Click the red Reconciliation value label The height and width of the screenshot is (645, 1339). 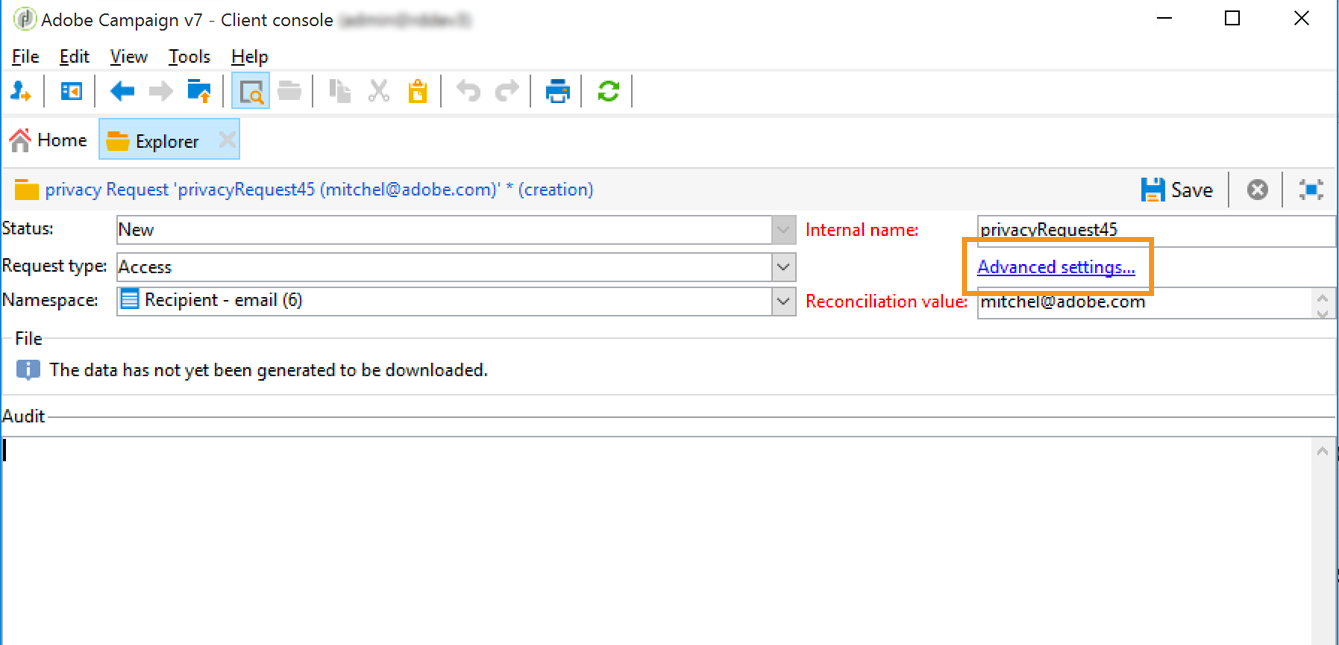click(x=886, y=302)
